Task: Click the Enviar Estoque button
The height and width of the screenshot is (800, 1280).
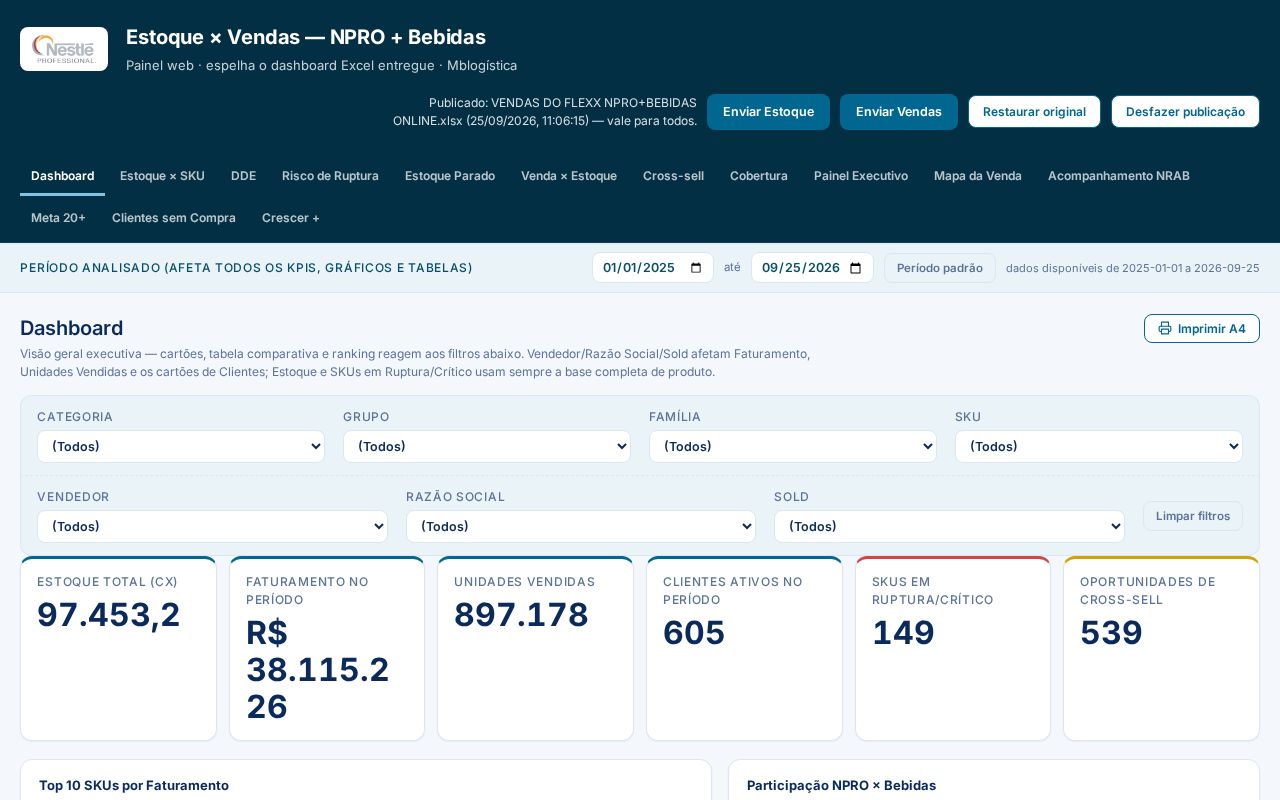Action: (x=768, y=112)
